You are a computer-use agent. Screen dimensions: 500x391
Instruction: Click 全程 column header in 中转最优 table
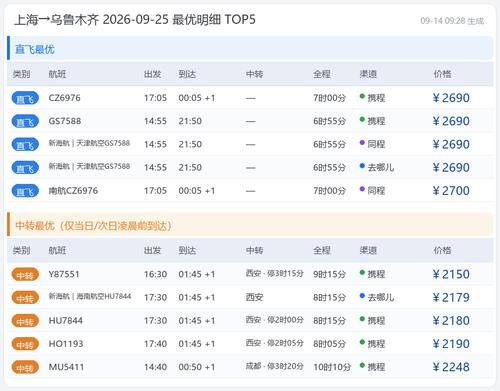322,250
